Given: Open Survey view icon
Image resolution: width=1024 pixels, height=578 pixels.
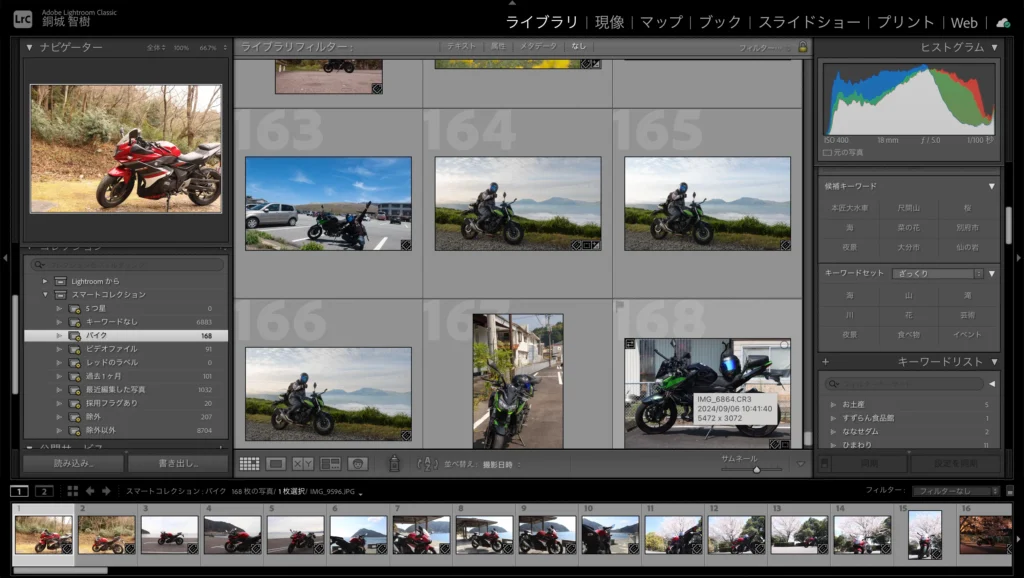Looking at the screenshot, I should (330, 464).
